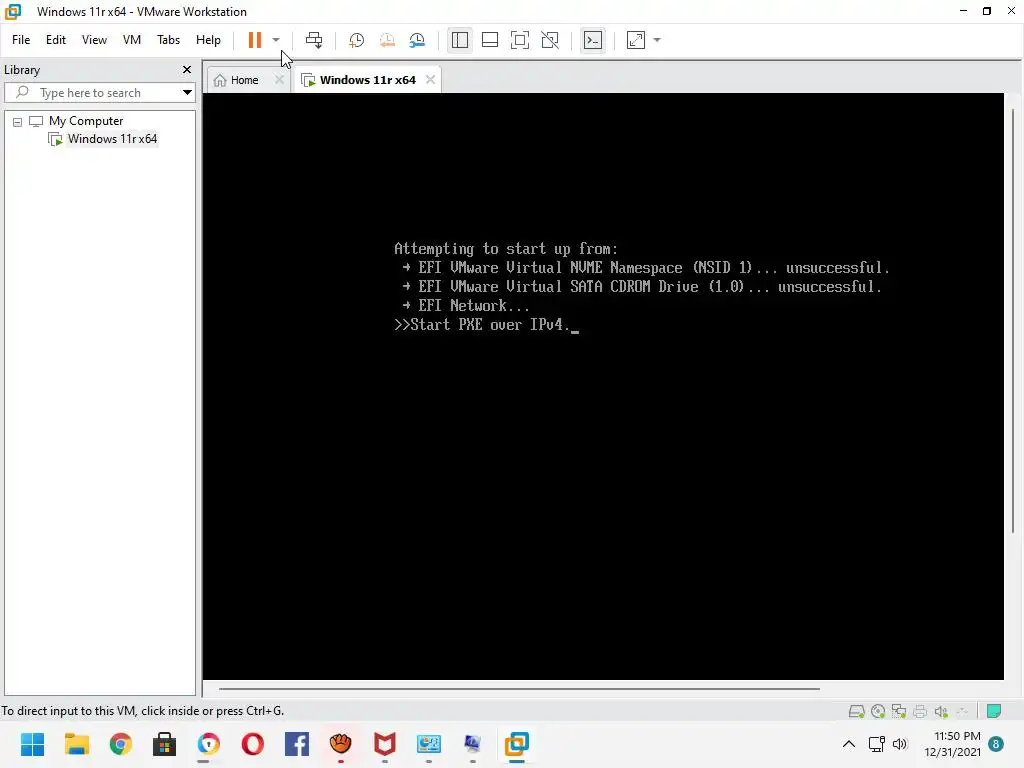
Task: Open the Tabs menu
Action: [168, 40]
